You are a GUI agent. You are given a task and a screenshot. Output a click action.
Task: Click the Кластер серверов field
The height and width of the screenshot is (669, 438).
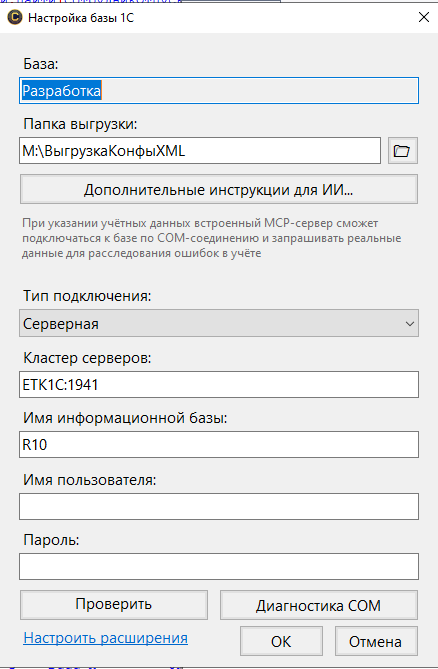pyautogui.click(x=219, y=384)
